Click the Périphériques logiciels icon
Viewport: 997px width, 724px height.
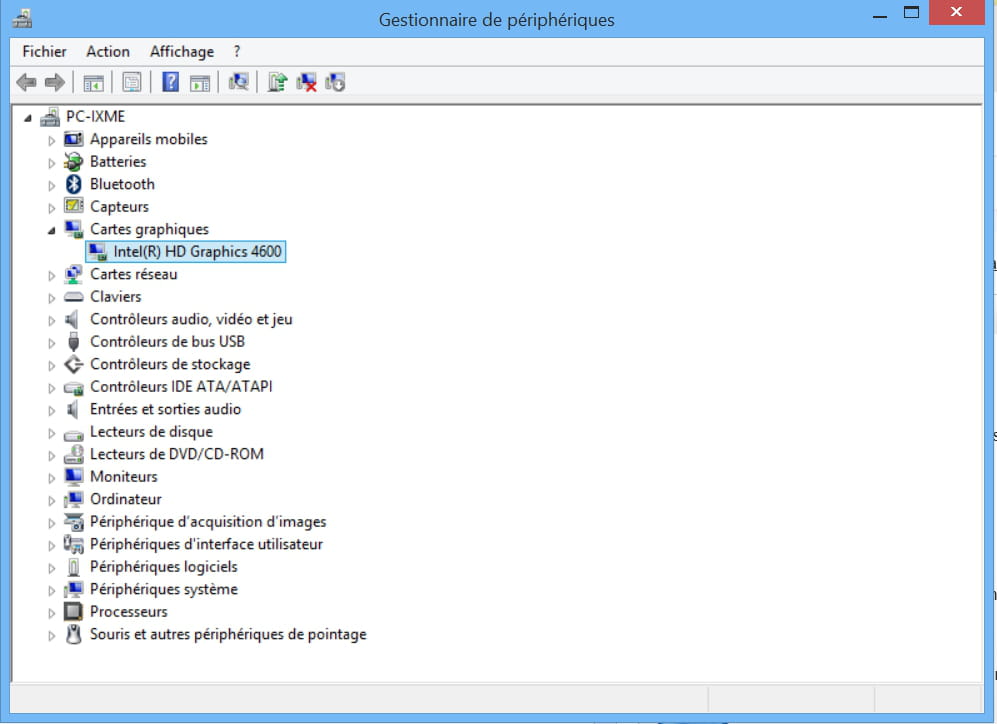(x=74, y=567)
